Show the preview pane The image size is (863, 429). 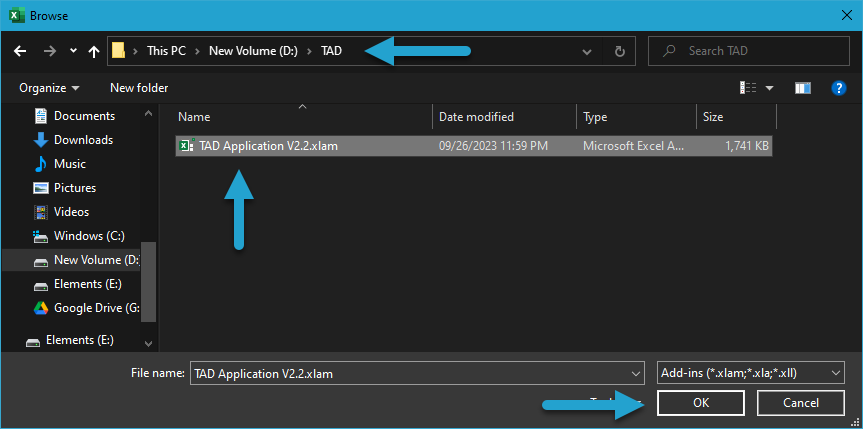point(803,88)
